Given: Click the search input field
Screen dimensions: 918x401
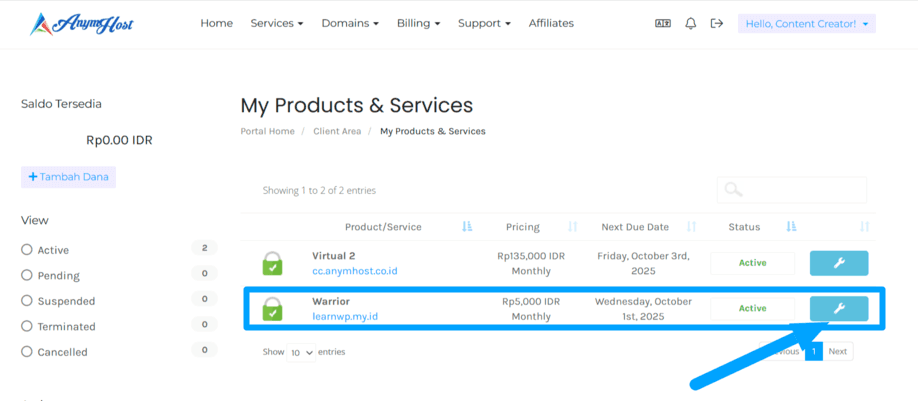Looking at the screenshot, I should click(792, 190).
